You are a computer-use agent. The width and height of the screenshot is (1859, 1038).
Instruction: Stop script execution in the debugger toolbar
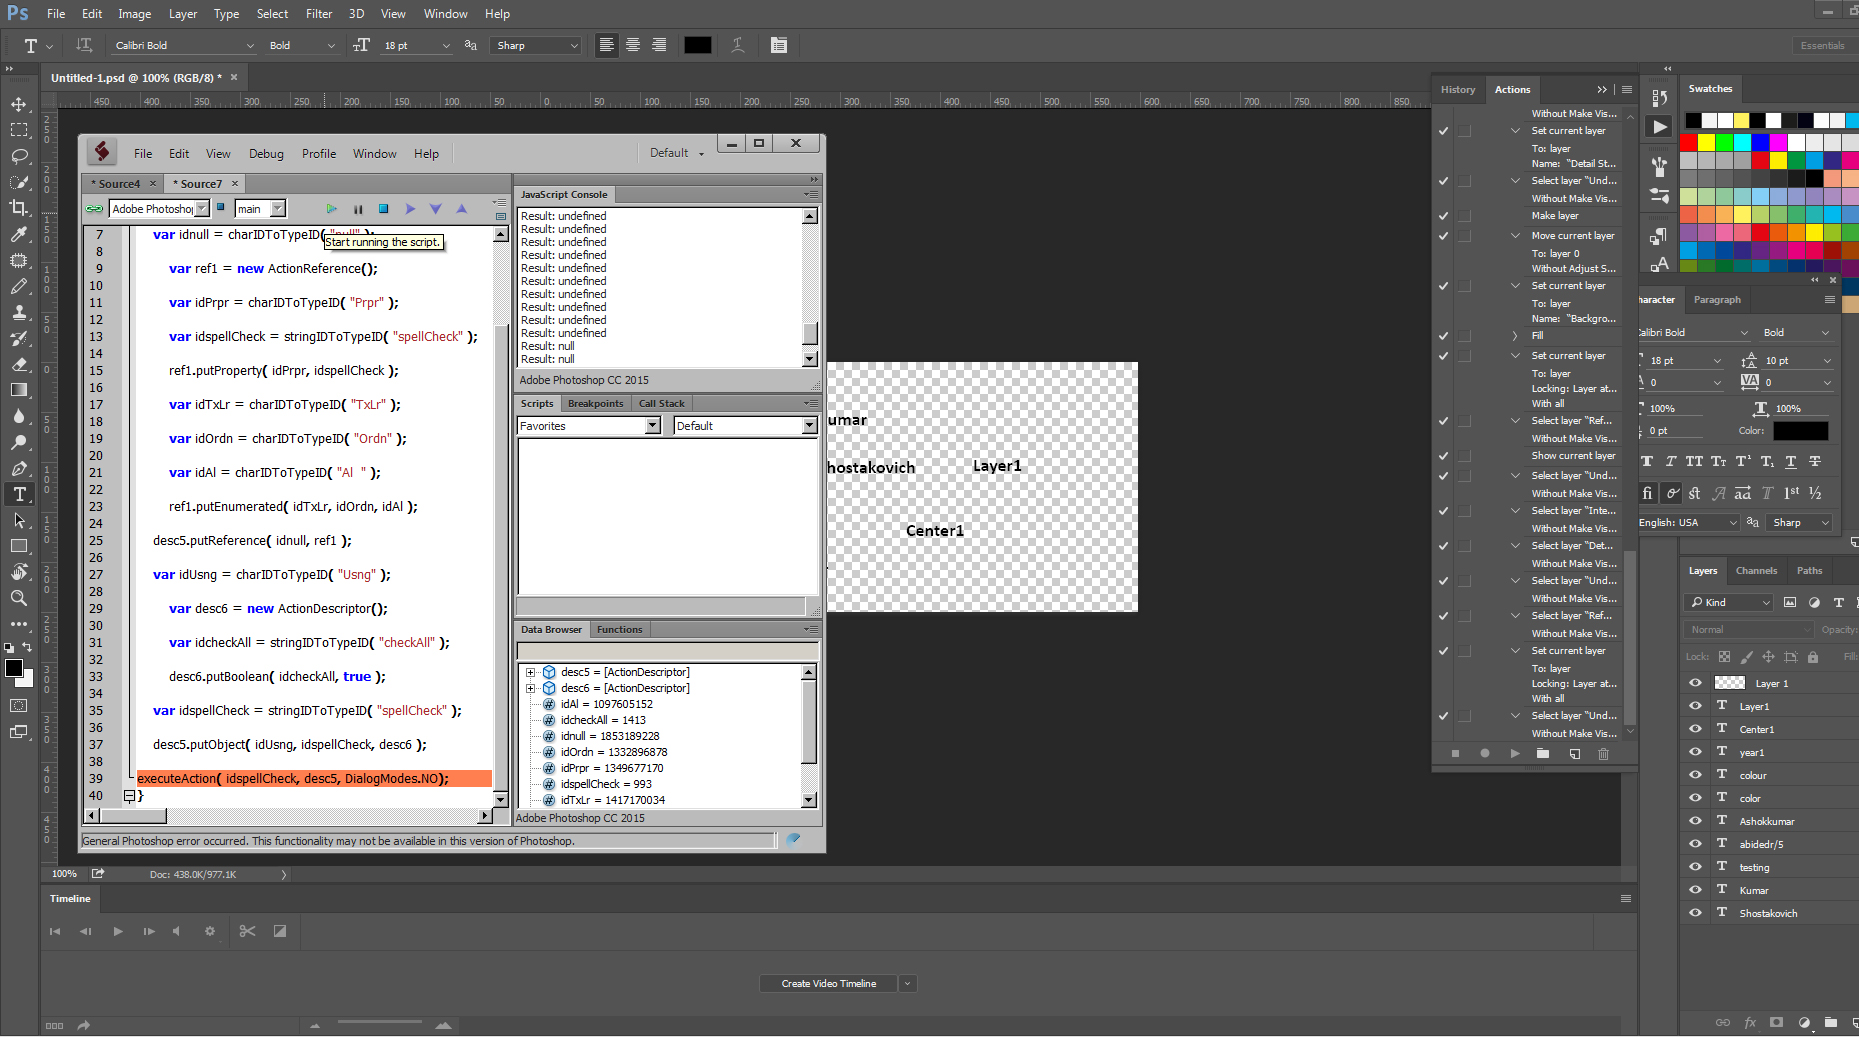(383, 208)
